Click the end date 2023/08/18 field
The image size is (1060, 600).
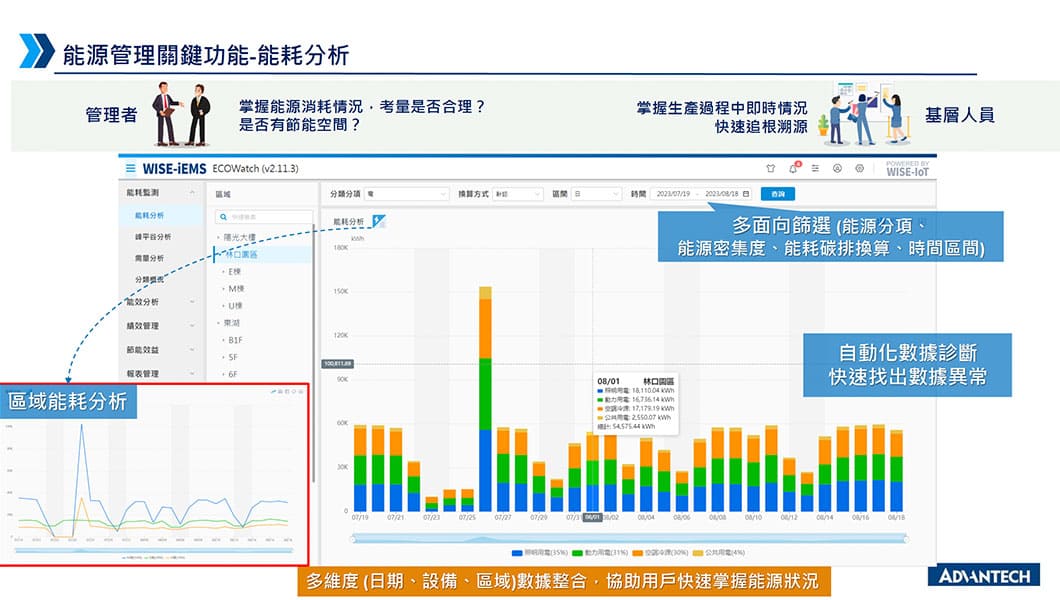[x=721, y=194]
